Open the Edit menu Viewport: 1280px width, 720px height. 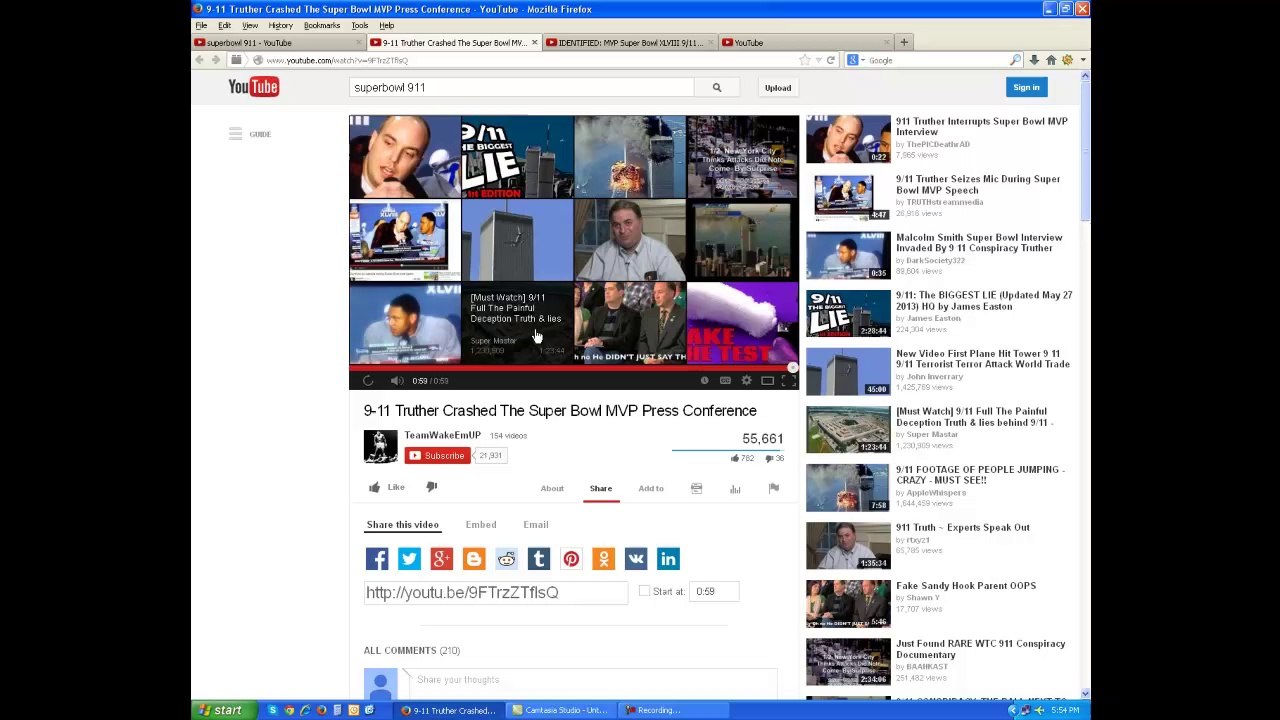coord(224,25)
